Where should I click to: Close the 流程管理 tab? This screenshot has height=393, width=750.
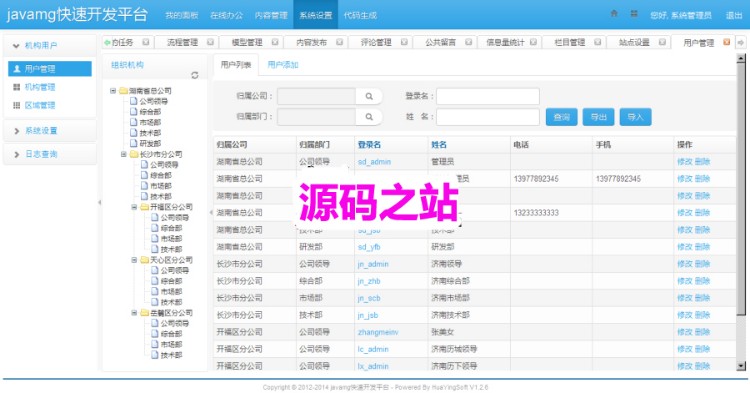210,42
